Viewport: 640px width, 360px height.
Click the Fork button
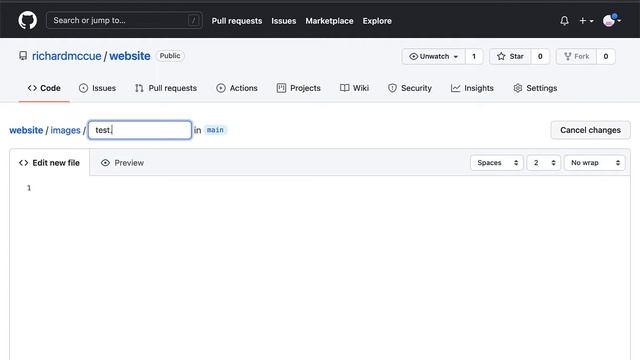coord(576,56)
